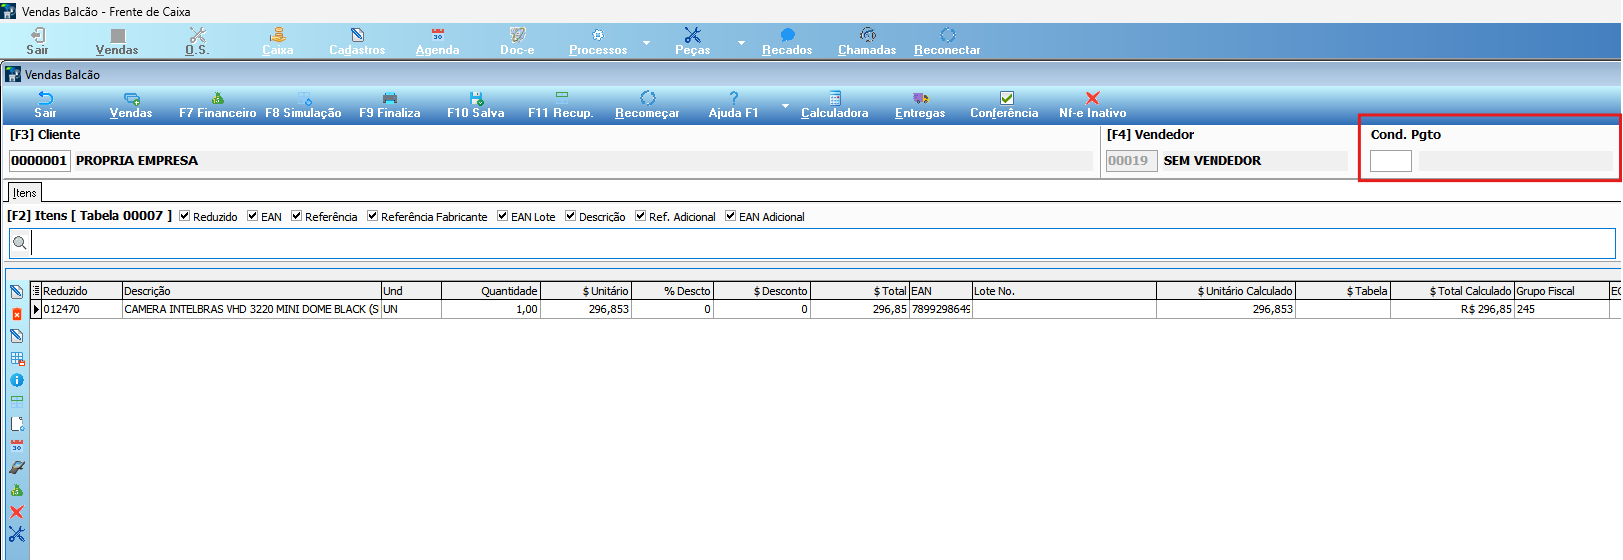Click the Cond. Pgto code input field
This screenshot has height=560, width=1623.
(1390, 161)
